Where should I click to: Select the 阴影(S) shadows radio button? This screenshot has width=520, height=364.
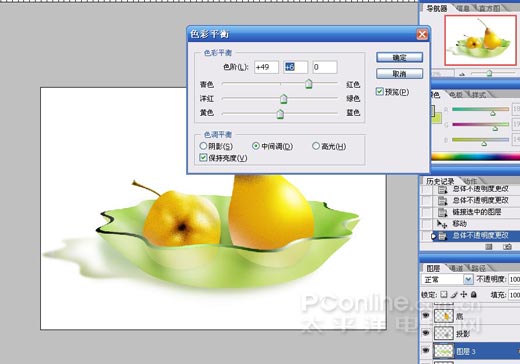[203, 146]
